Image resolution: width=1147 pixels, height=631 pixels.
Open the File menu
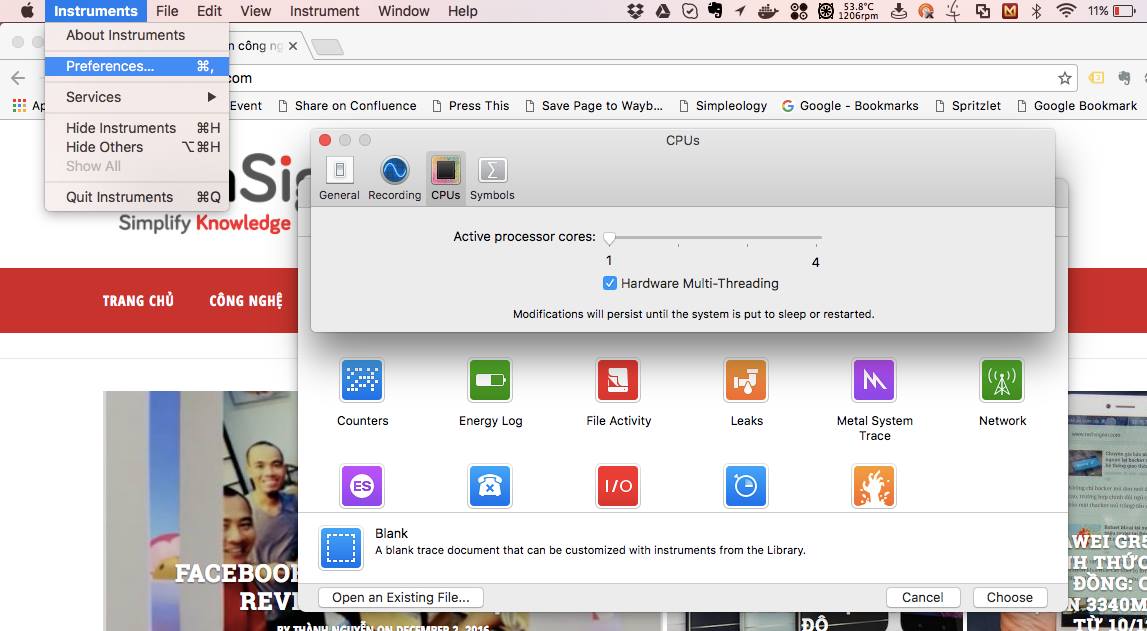point(168,11)
